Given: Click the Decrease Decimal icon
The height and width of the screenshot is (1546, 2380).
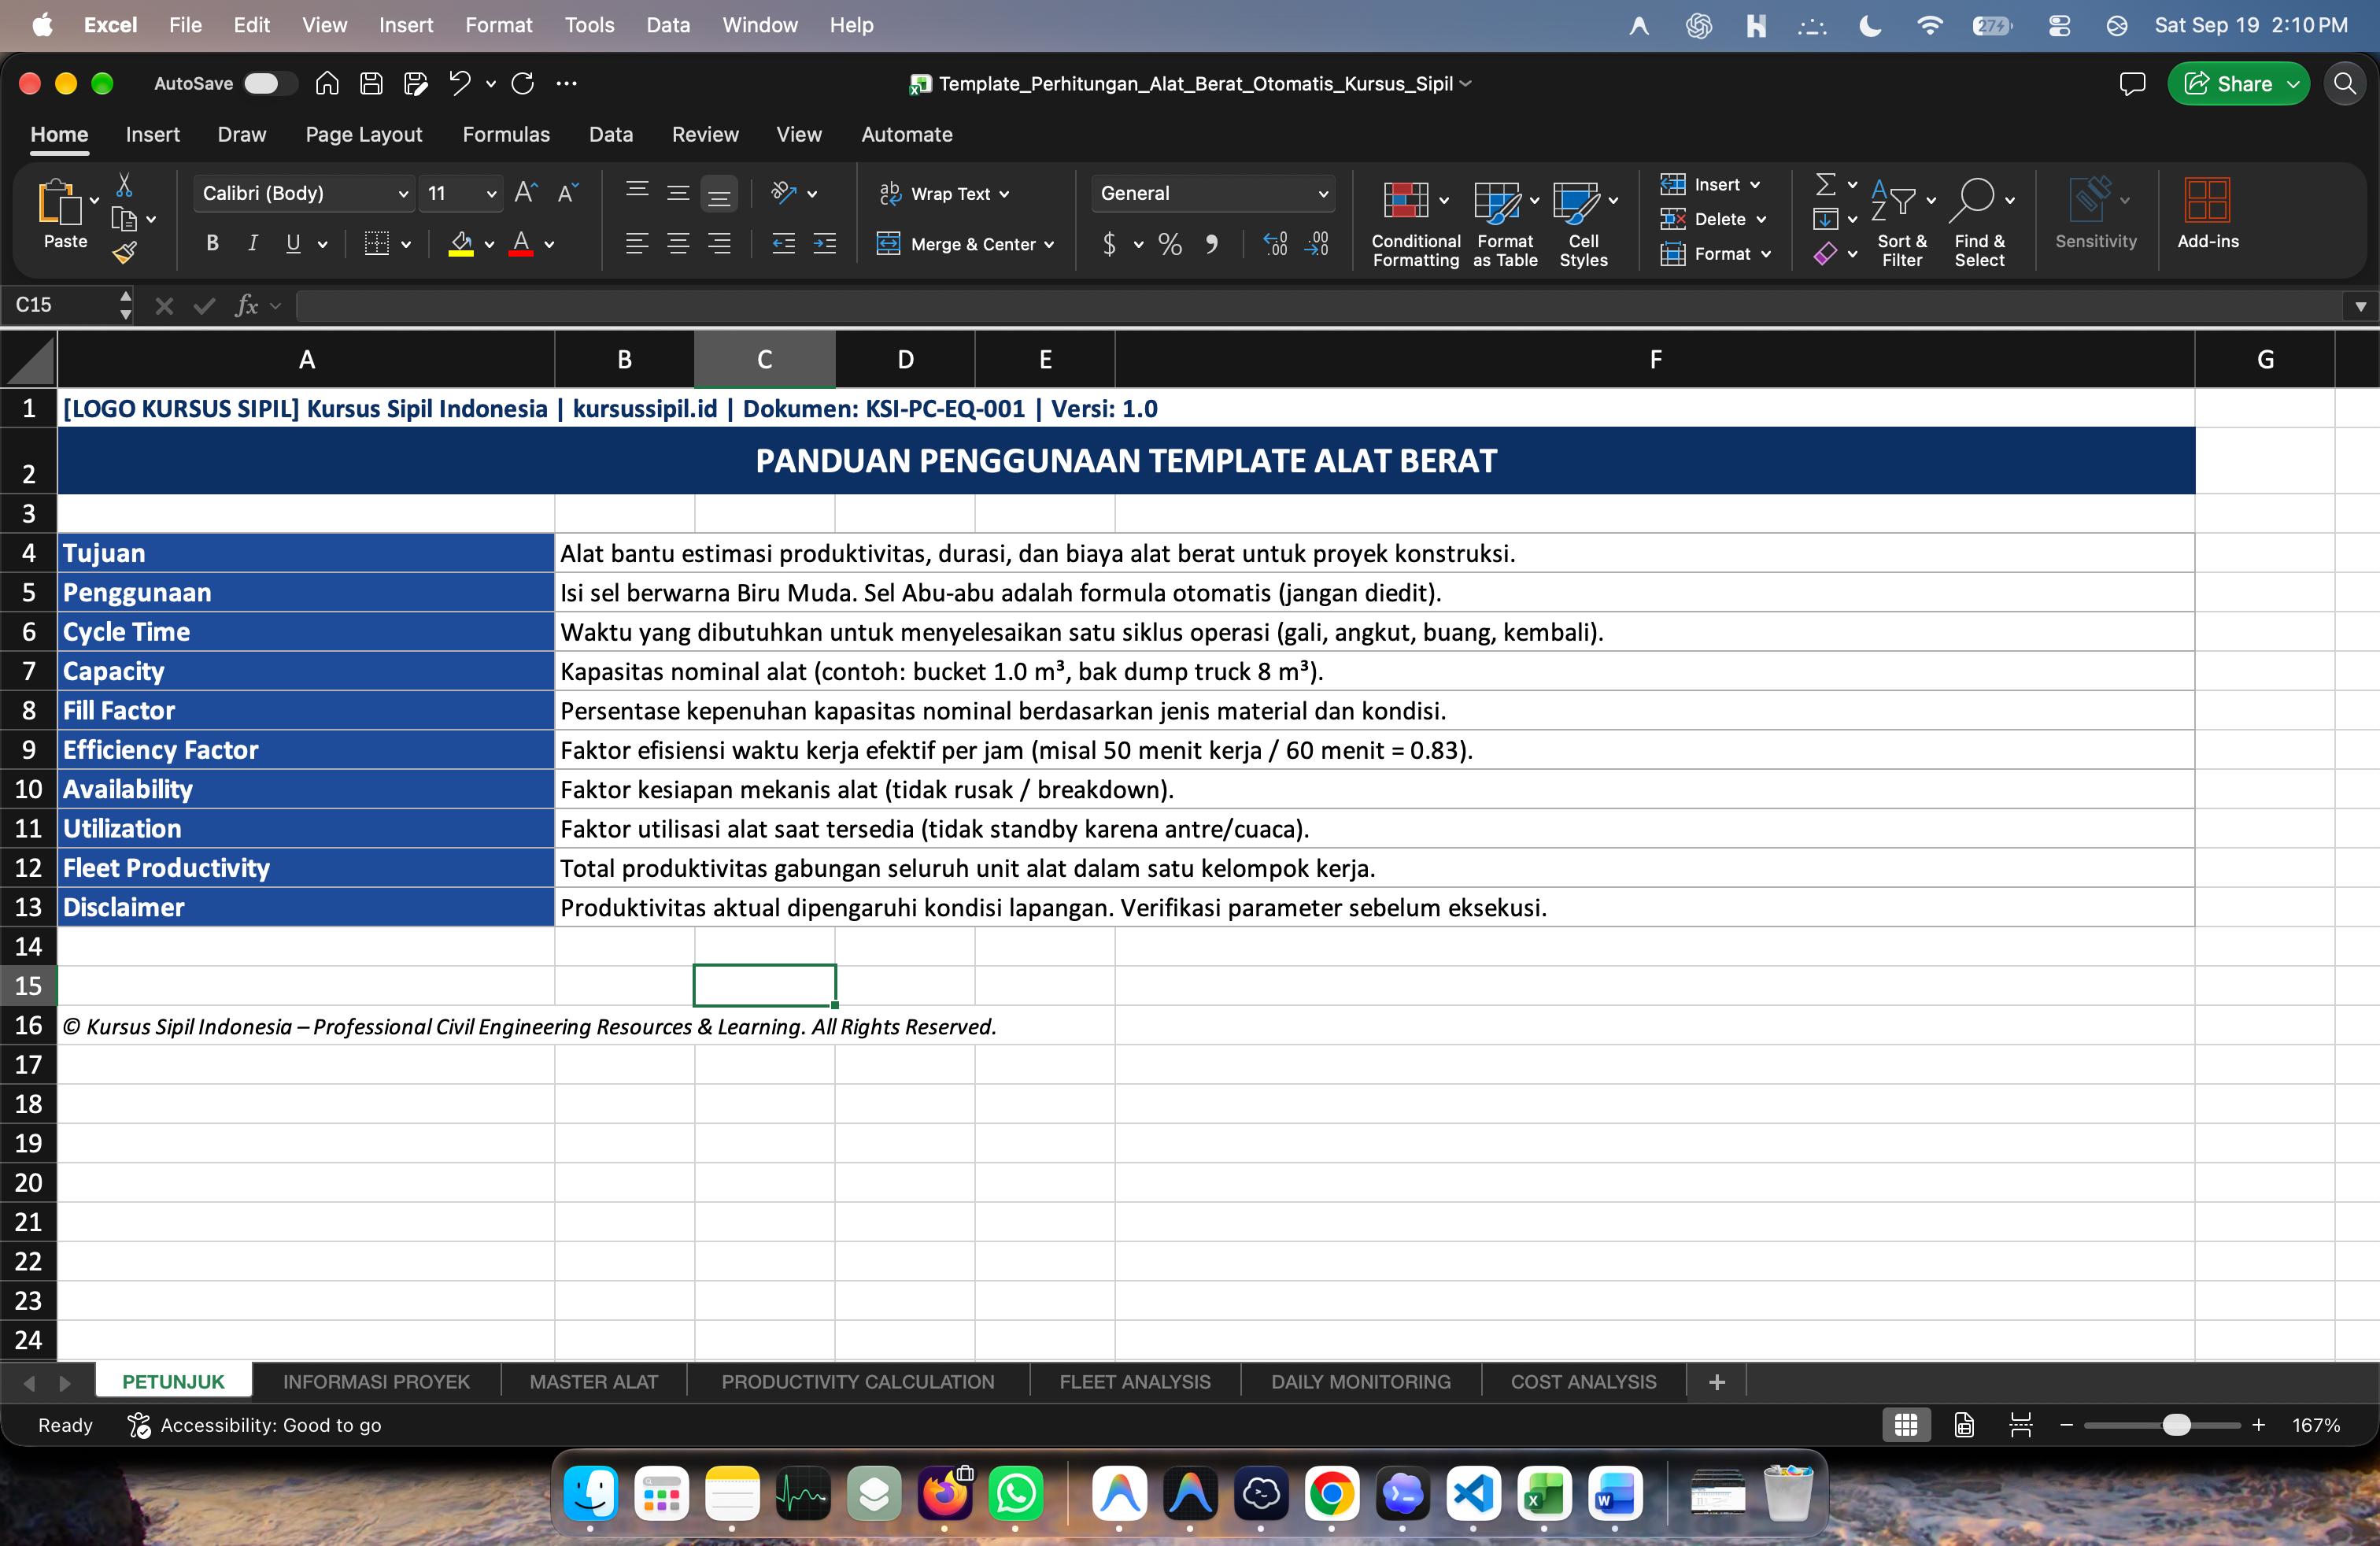Looking at the screenshot, I should (x=1317, y=244).
